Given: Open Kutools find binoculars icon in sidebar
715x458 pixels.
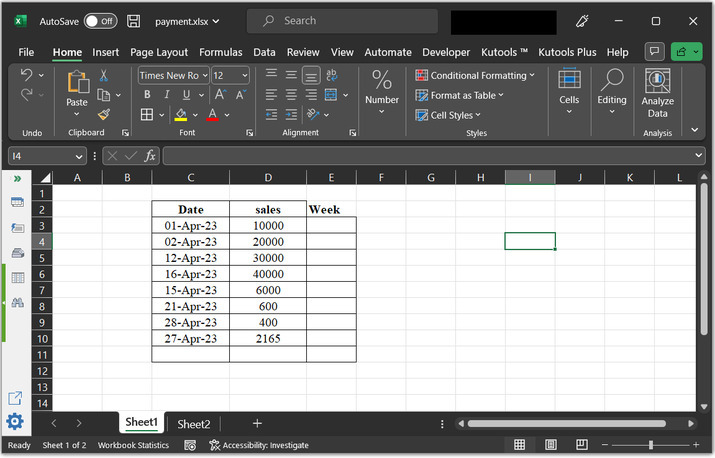Looking at the screenshot, I should tap(17, 302).
